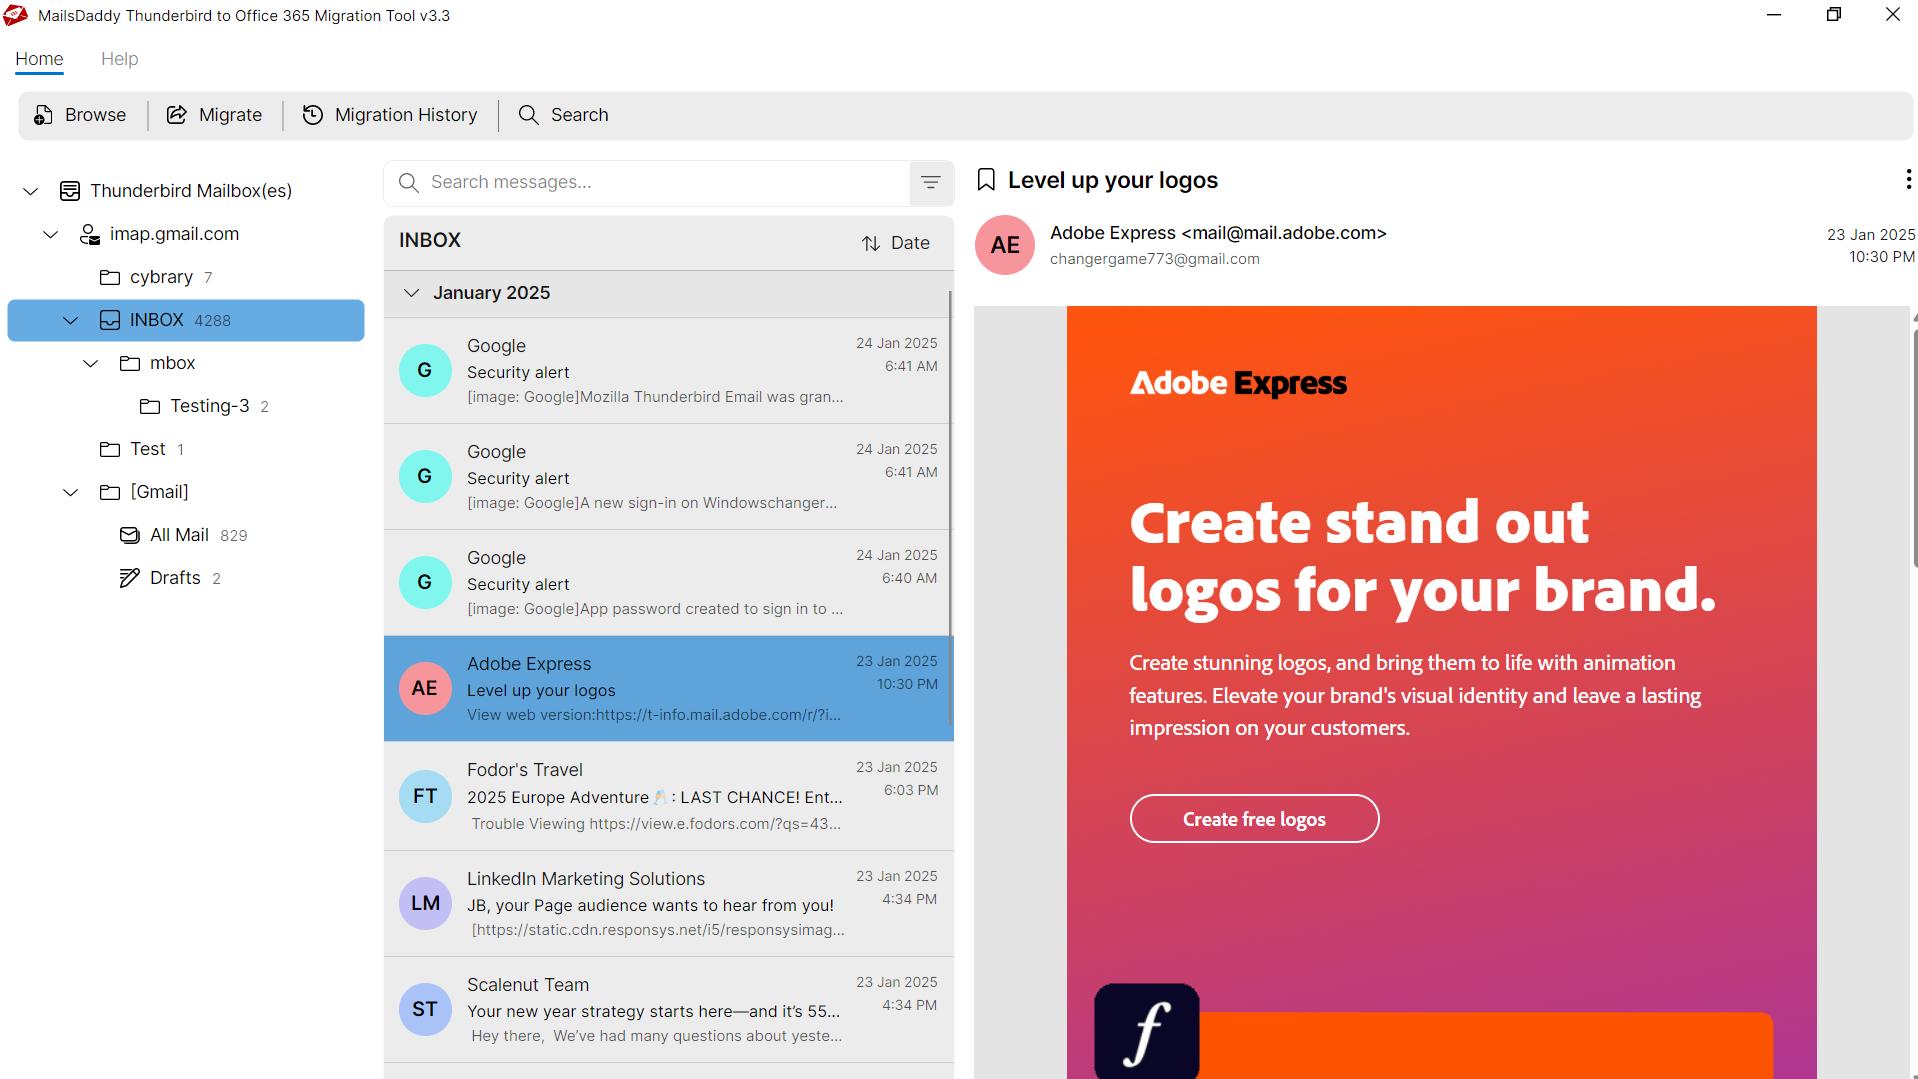Image resolution: width=1918 pixels, height=1079 pixels.
Task: Click the Search toolbar magnifier icon
Action: pos(528,115)
